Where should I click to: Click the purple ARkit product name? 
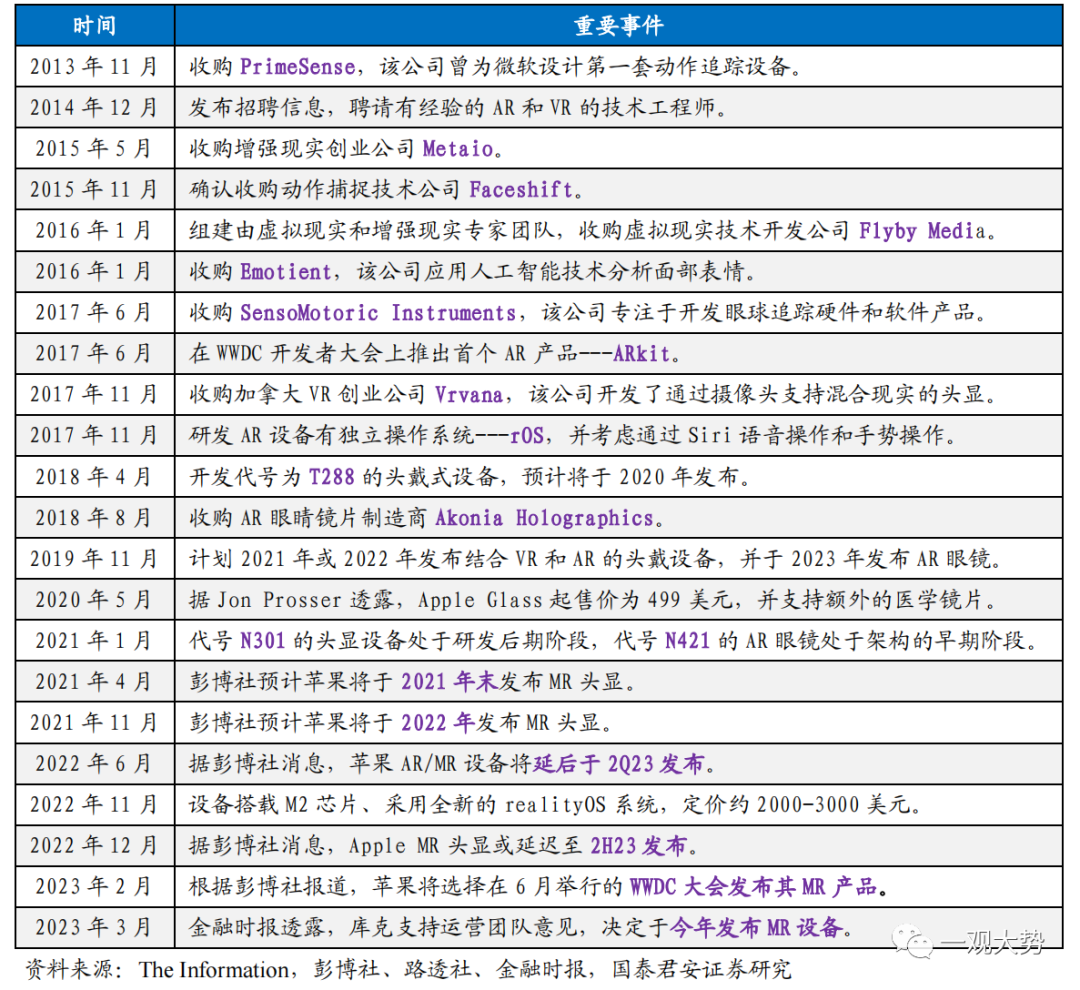(641, 353)
